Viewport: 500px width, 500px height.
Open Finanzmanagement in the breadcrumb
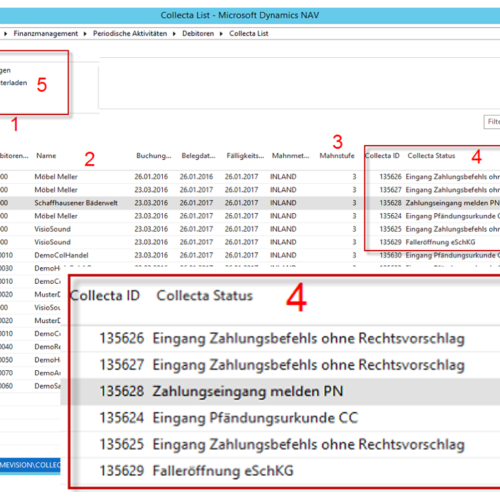coord(45,34)
